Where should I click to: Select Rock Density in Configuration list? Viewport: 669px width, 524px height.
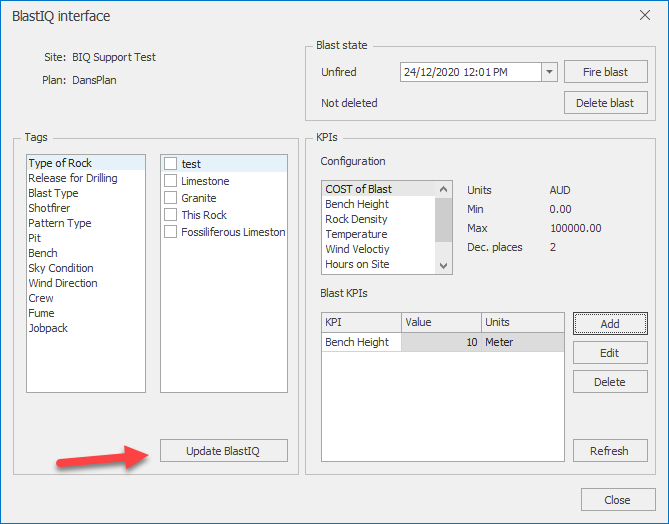[378, 219]
